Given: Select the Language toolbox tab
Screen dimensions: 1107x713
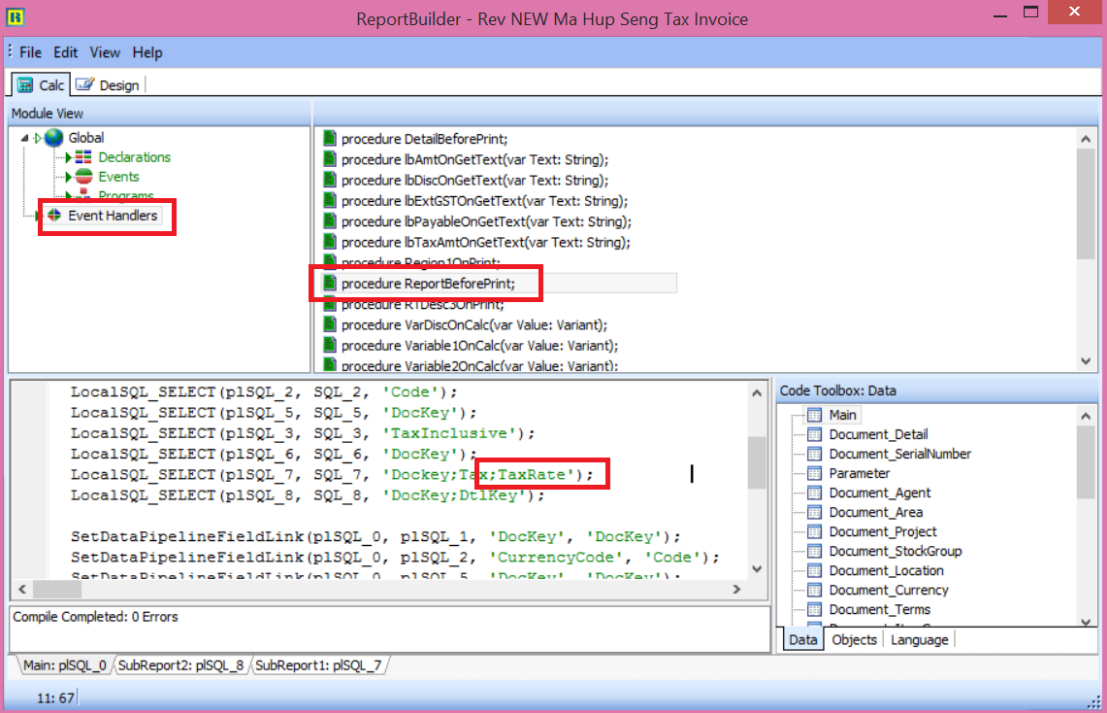Looking at the screenshot, I should click(919, 640).
